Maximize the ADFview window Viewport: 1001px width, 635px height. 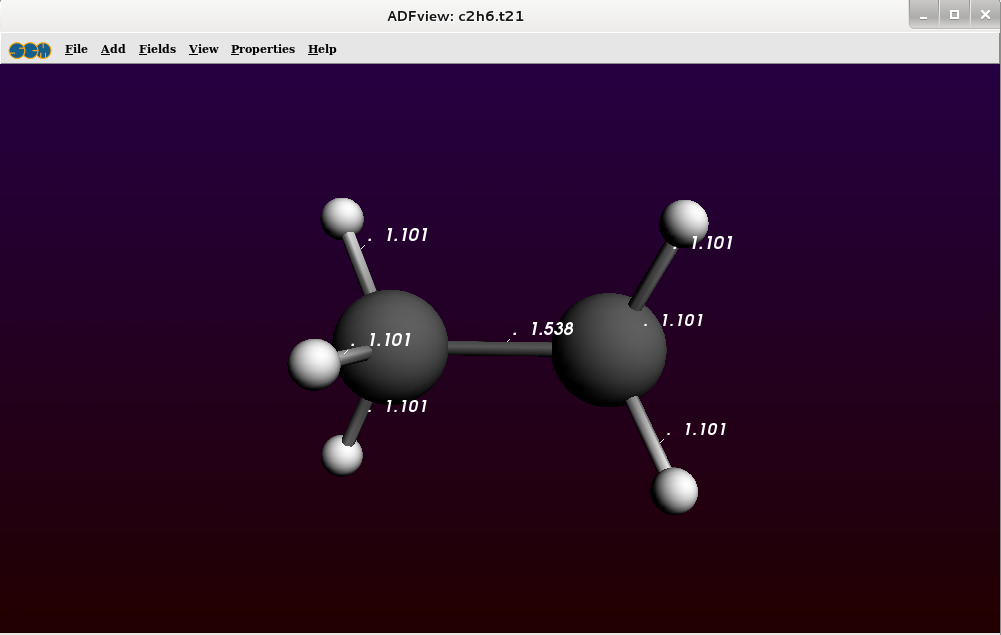click(954, 15)
